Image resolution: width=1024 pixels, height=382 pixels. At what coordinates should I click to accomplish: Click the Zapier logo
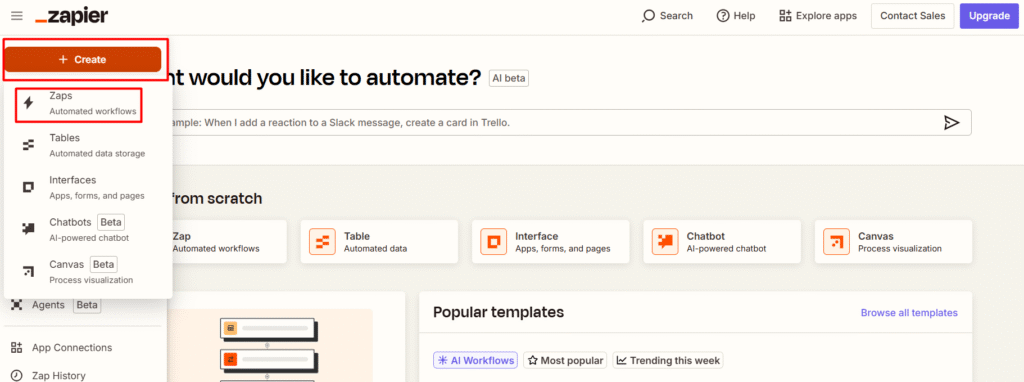72,16
